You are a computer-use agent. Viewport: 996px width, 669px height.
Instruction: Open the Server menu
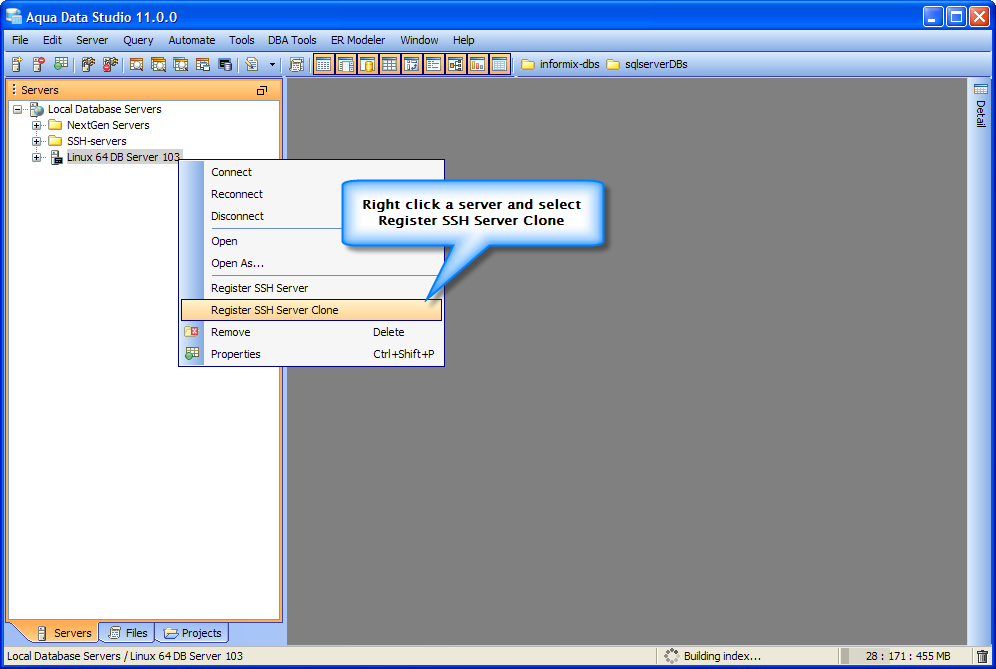pos(92,40)
